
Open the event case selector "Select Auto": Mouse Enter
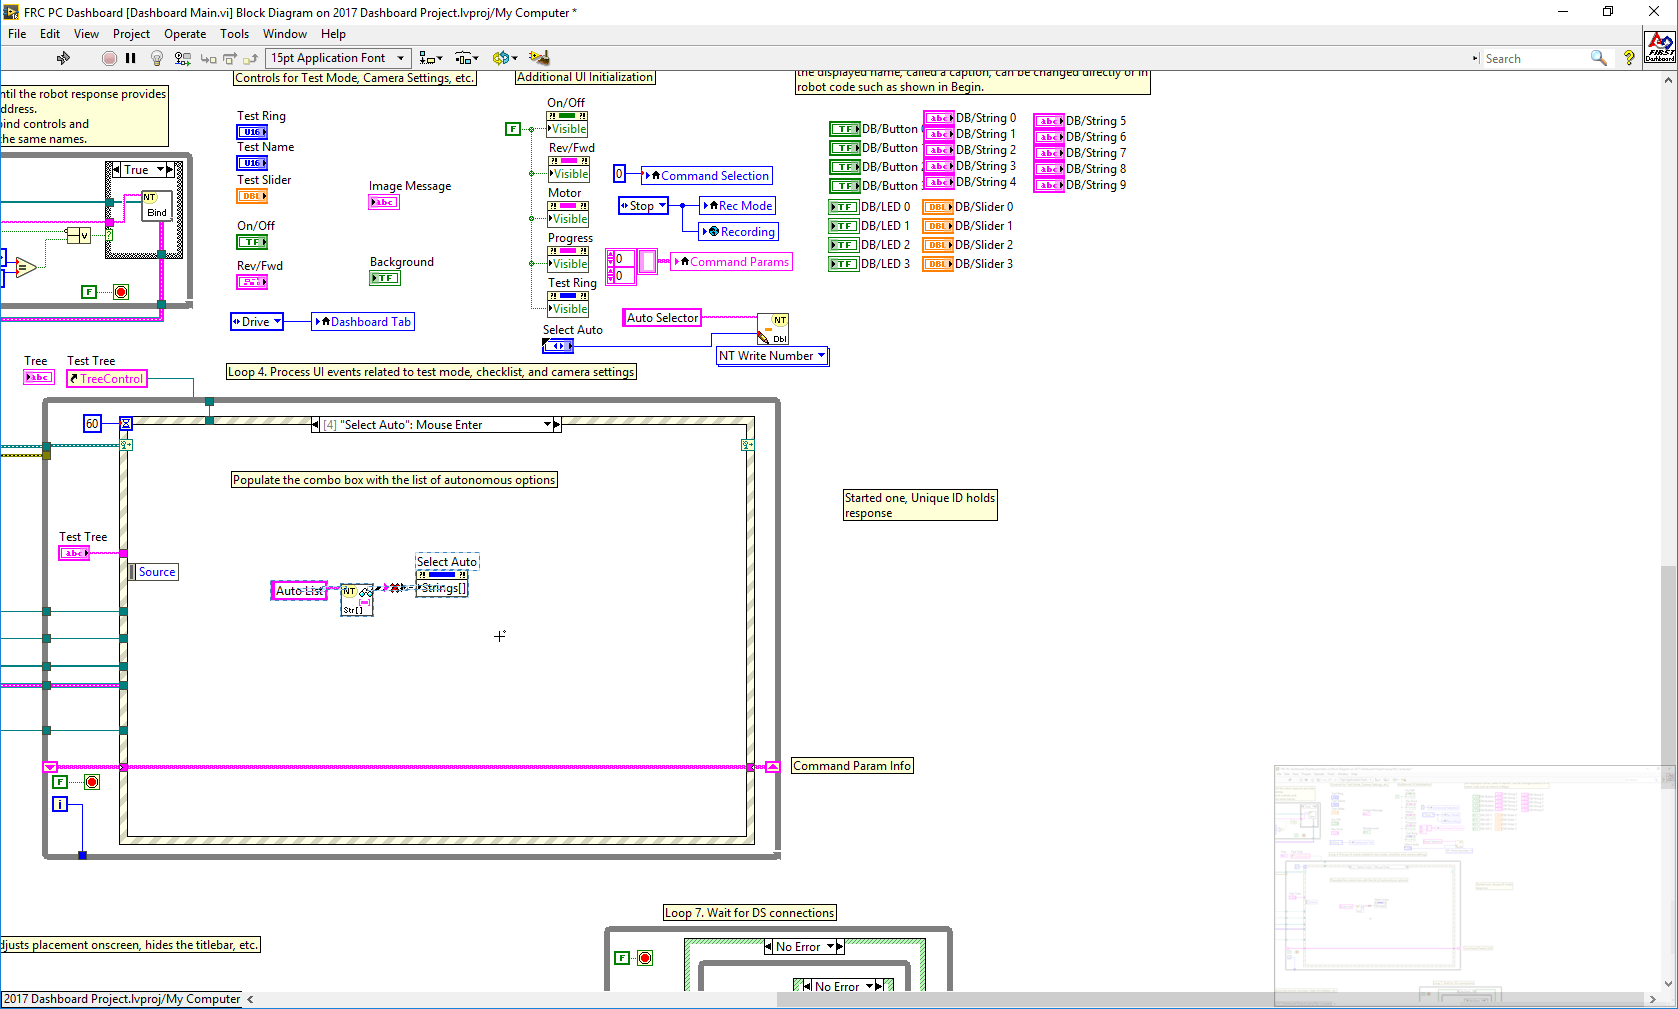[436, 425]
